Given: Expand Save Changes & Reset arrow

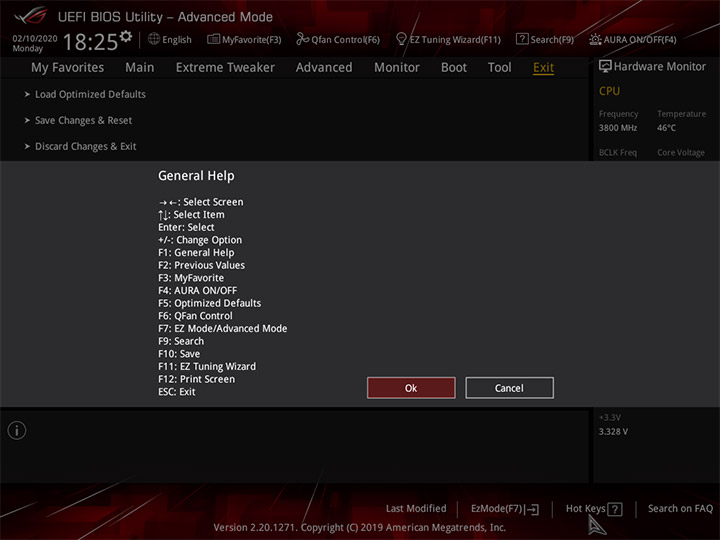Looking at the screenshot, I should tap(27, 120).
